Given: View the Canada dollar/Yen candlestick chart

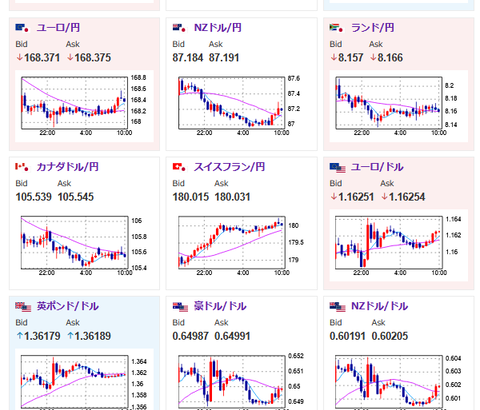Looking at the screenshot, I should pyautogui.click(x=84, y=245).
